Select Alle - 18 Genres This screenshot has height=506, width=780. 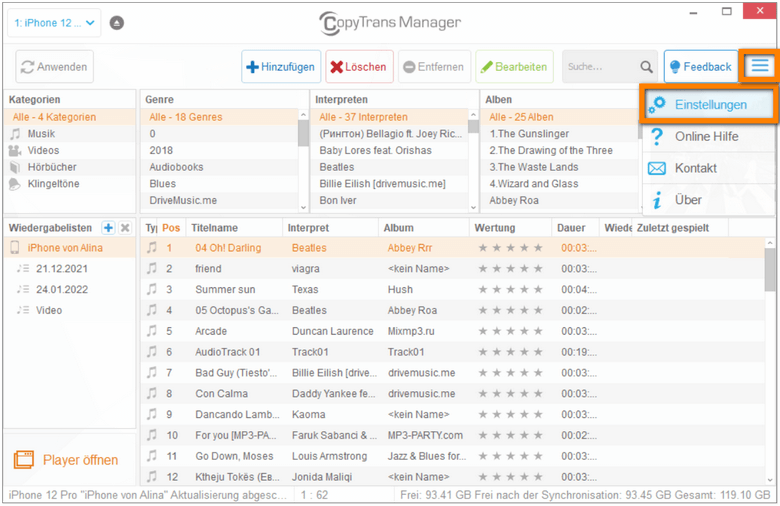tap(219, 117)
